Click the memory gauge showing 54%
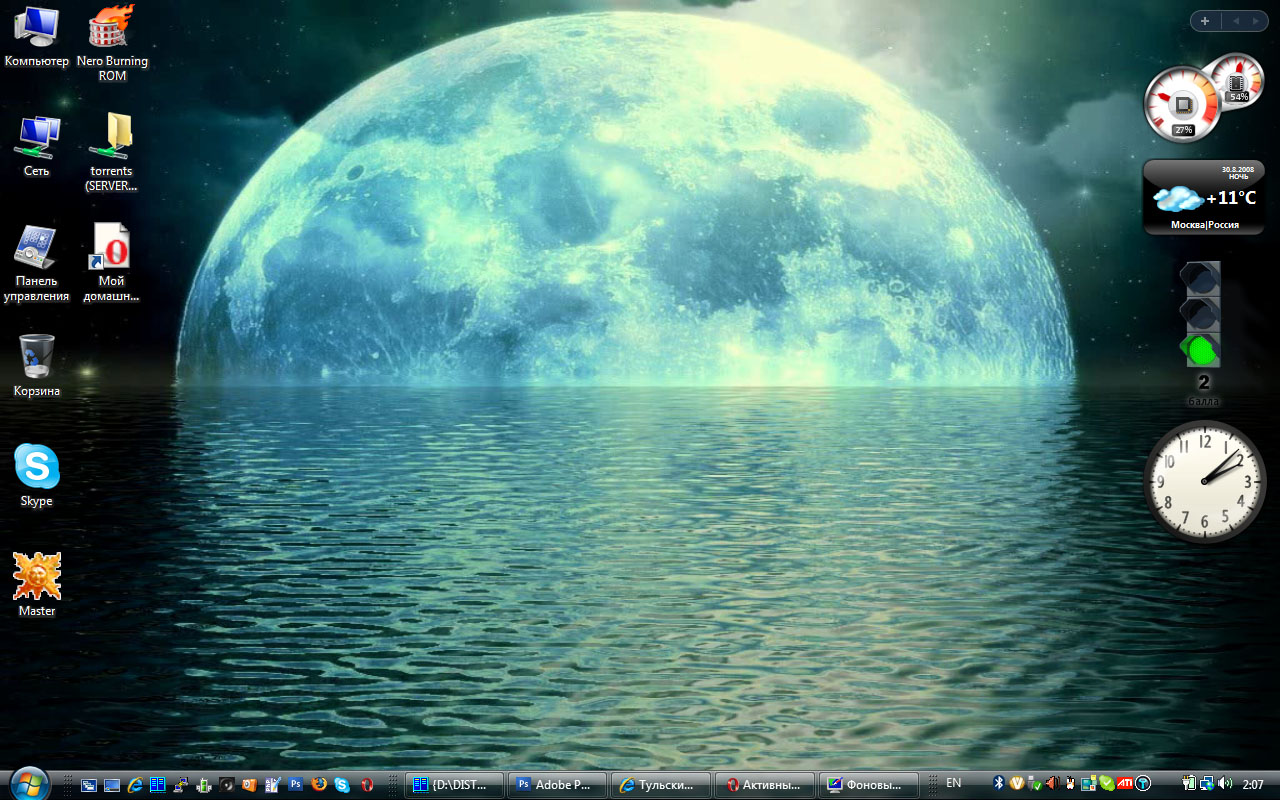 (x=1238, y=82)
